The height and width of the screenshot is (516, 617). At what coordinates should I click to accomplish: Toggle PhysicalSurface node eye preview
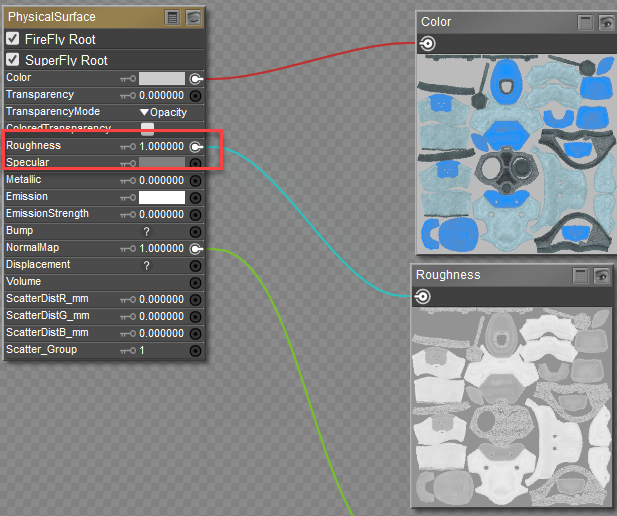(194, 18)
